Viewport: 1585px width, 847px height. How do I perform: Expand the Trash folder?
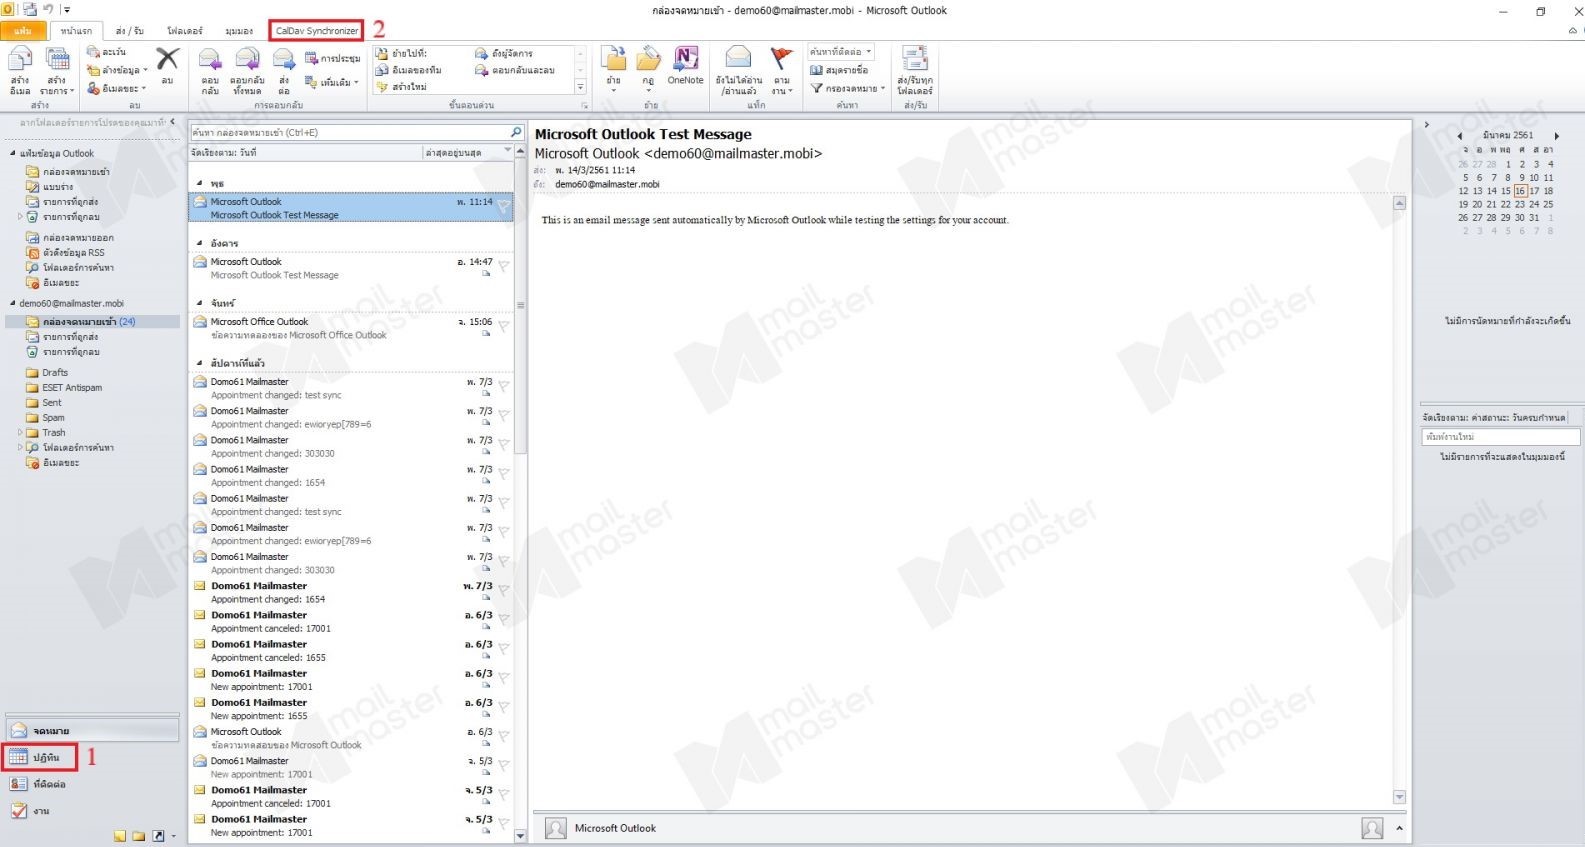19,433
